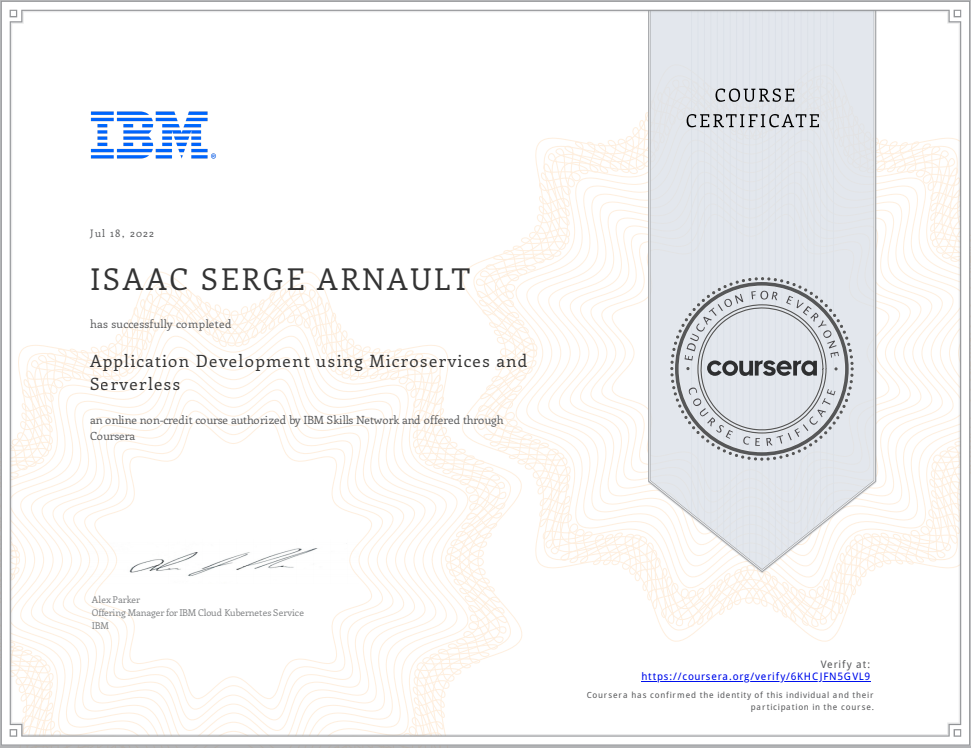The image size is (971, 748).
Task: Open the coursera.org verify link
Action: pyautogui.click(x=755, y=676)
